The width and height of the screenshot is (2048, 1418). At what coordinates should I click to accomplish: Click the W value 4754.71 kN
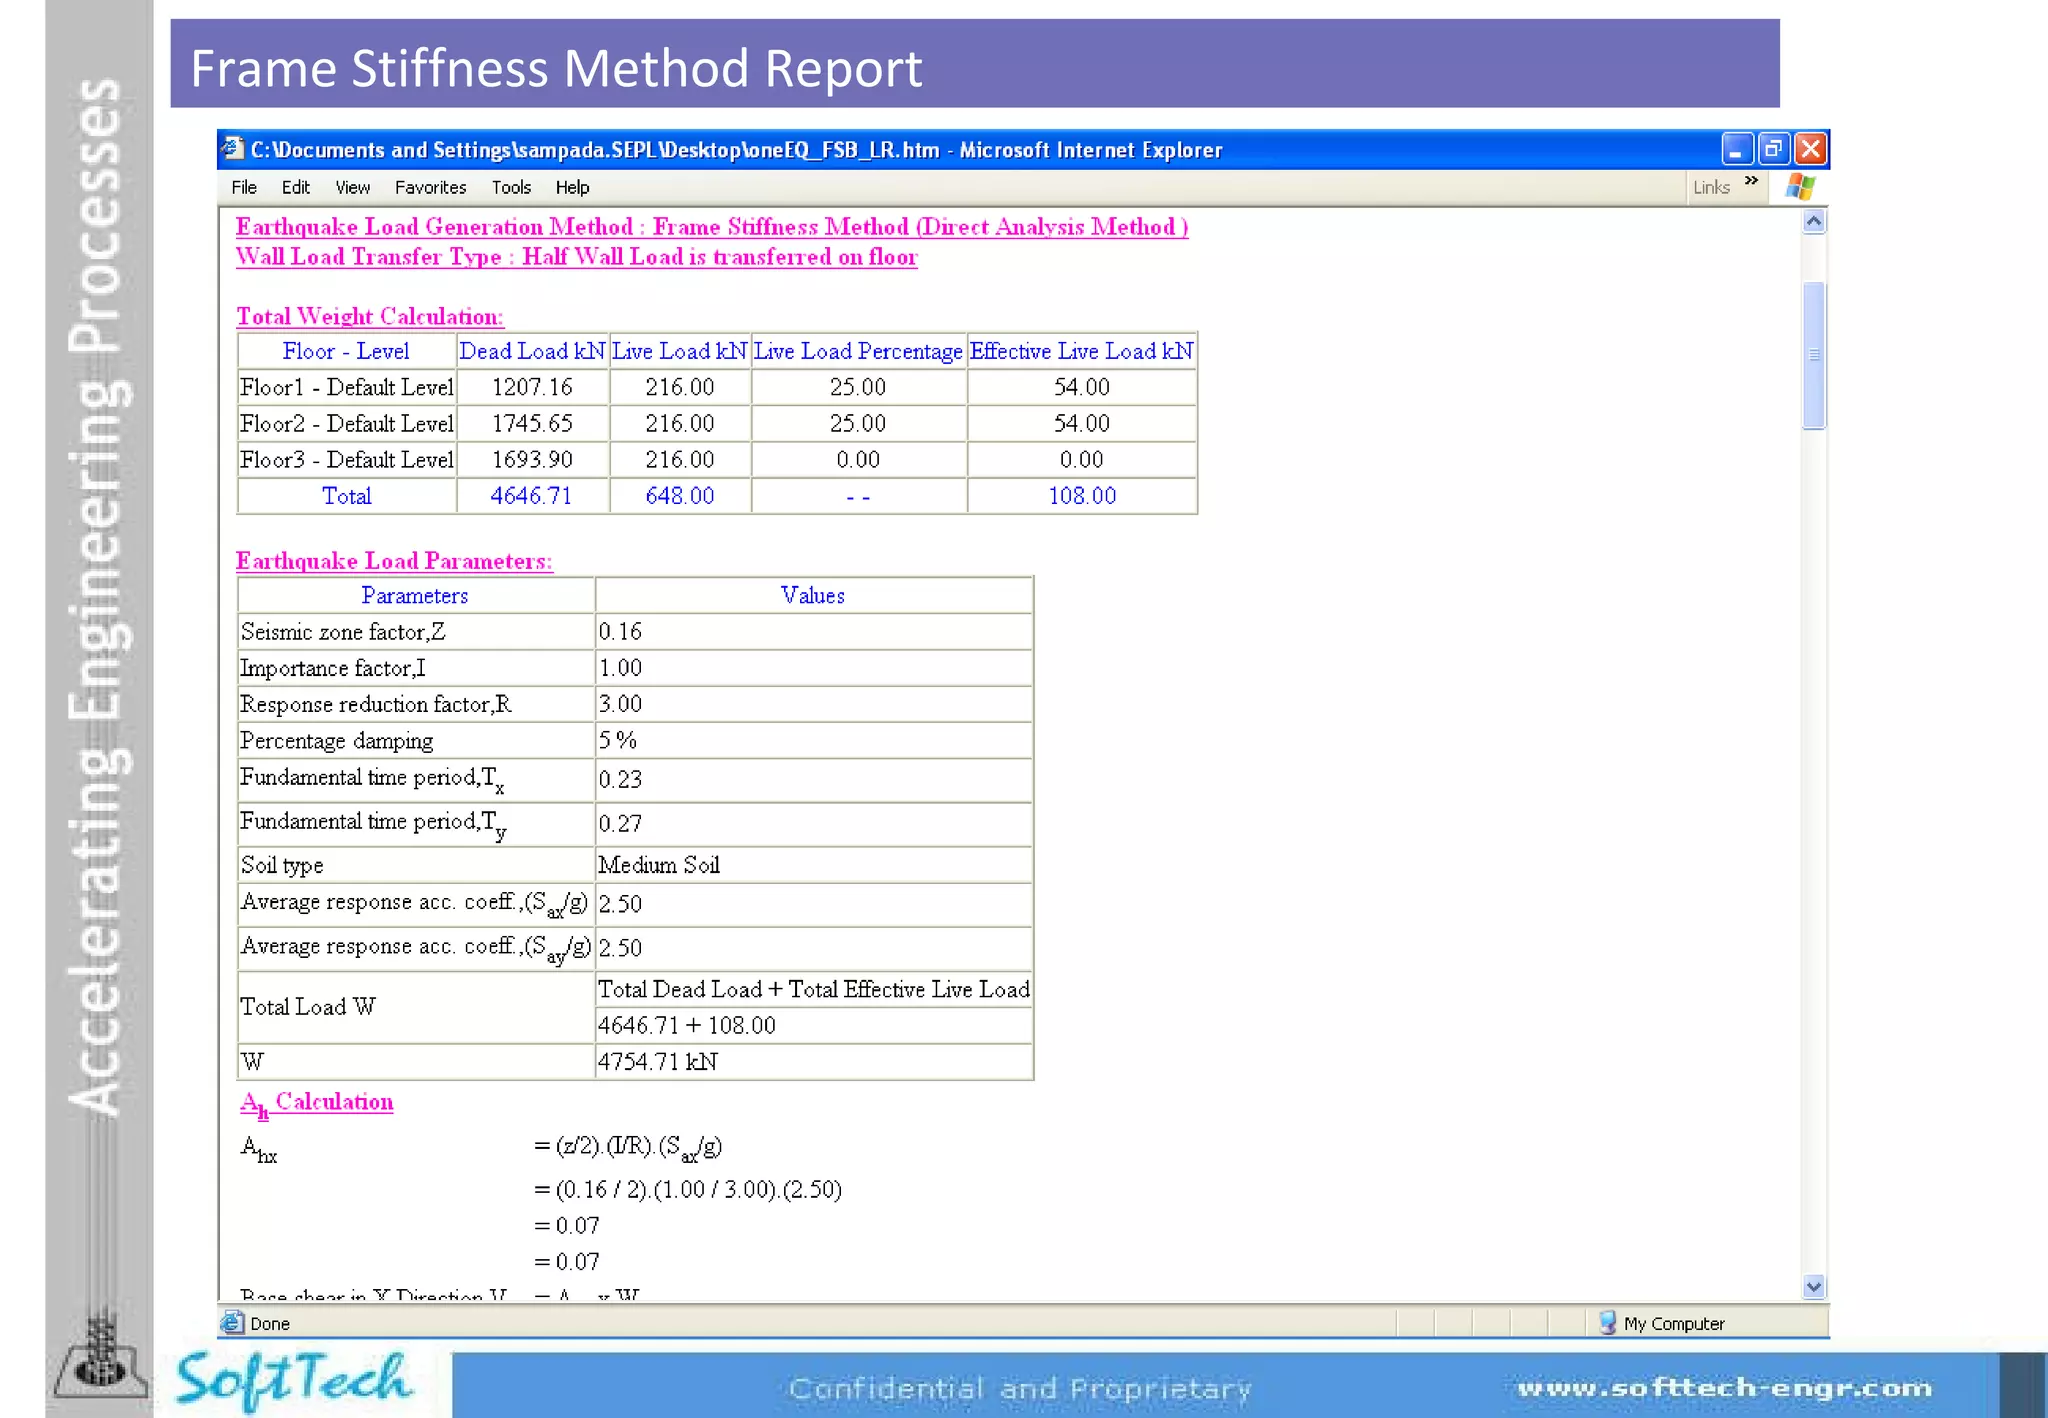tap(658, 1062)
